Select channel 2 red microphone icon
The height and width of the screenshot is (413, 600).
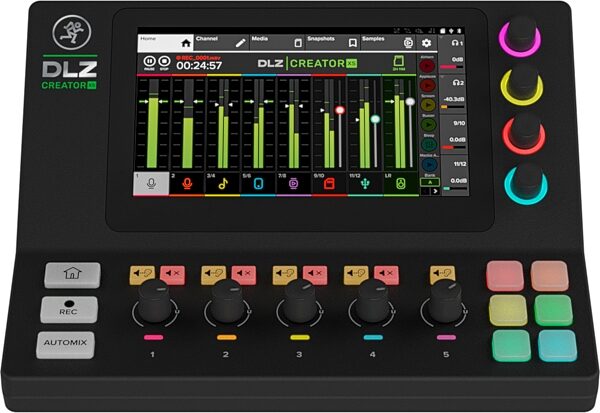tap(187, 184)
